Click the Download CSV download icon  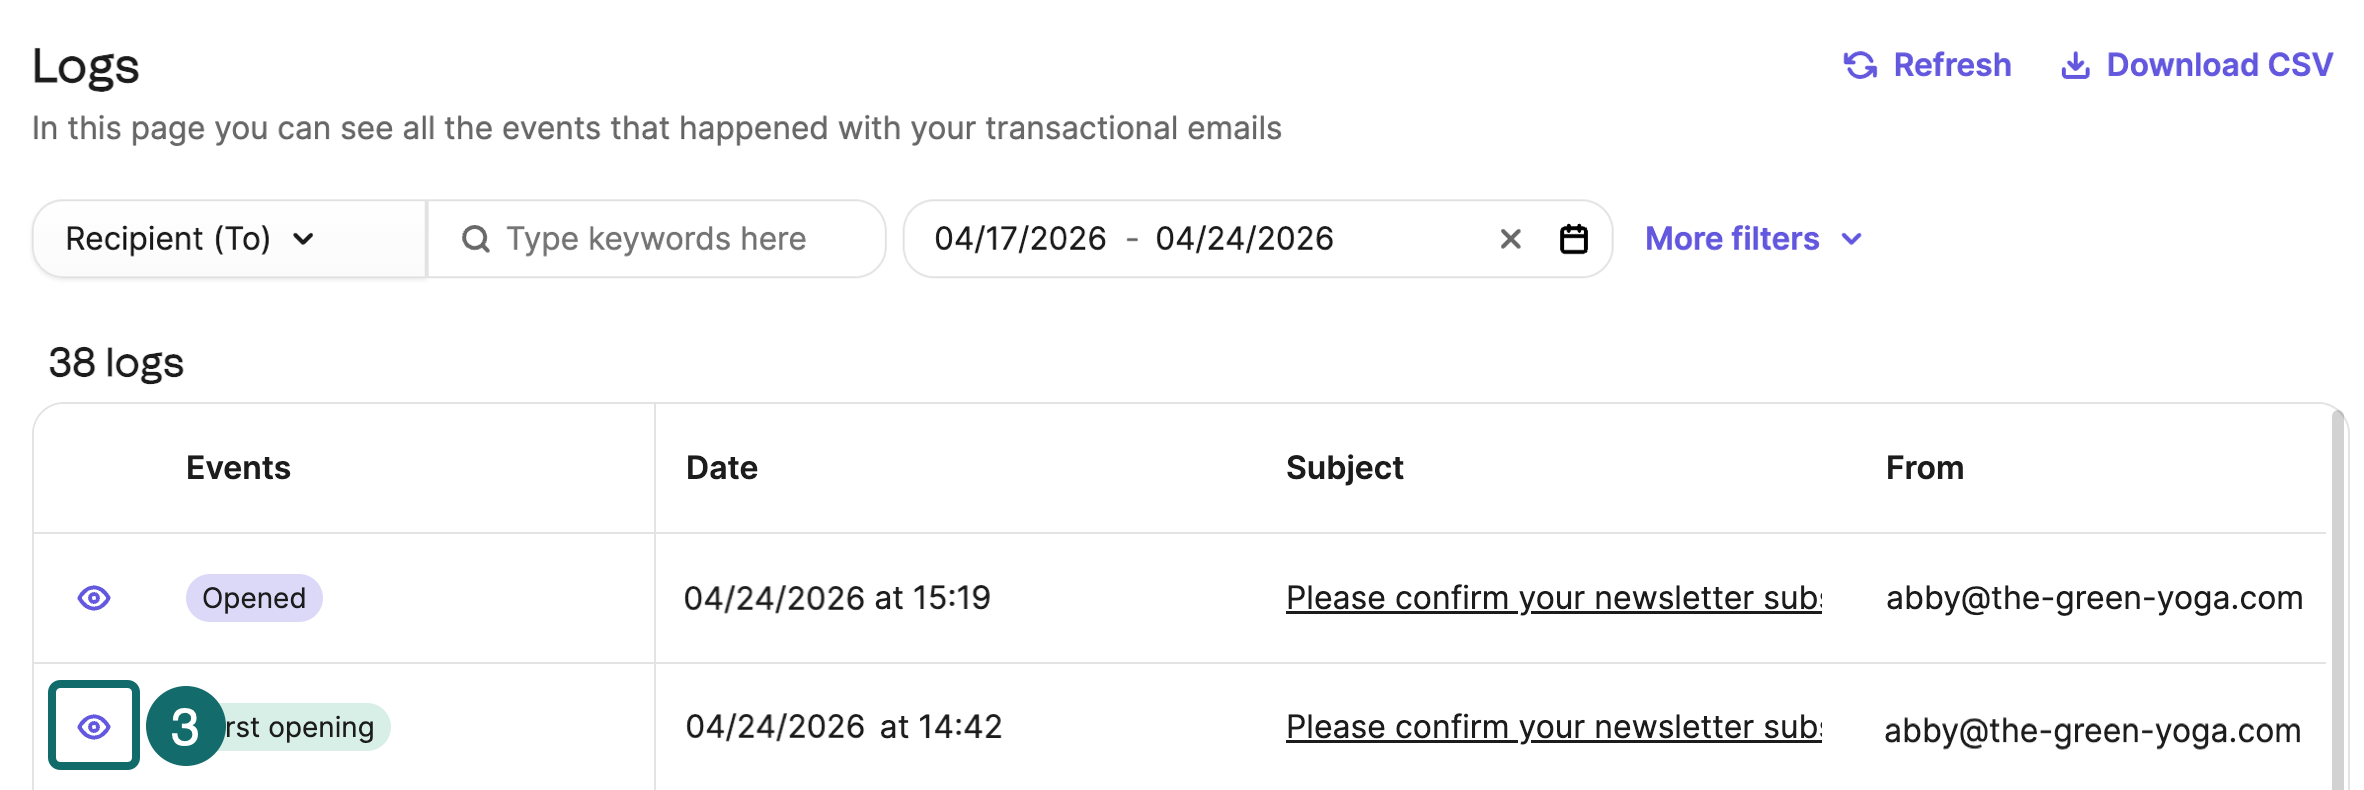[2078, 64]
